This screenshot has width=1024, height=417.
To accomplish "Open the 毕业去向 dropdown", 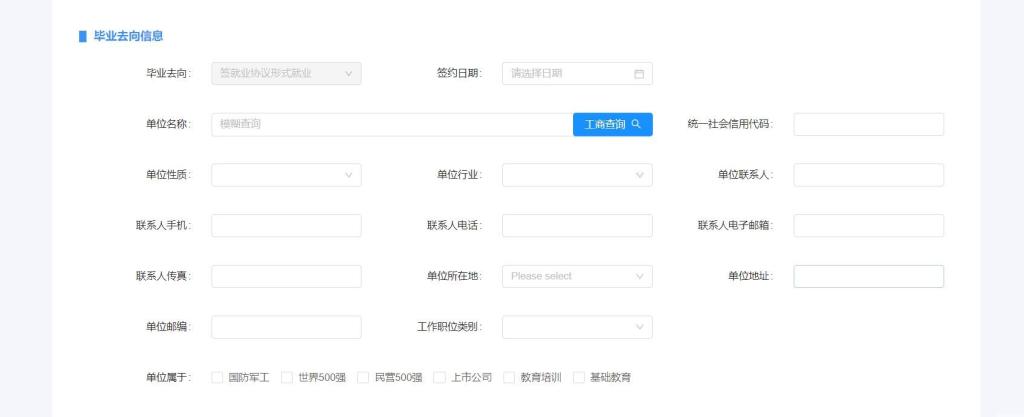I will 286,73.
